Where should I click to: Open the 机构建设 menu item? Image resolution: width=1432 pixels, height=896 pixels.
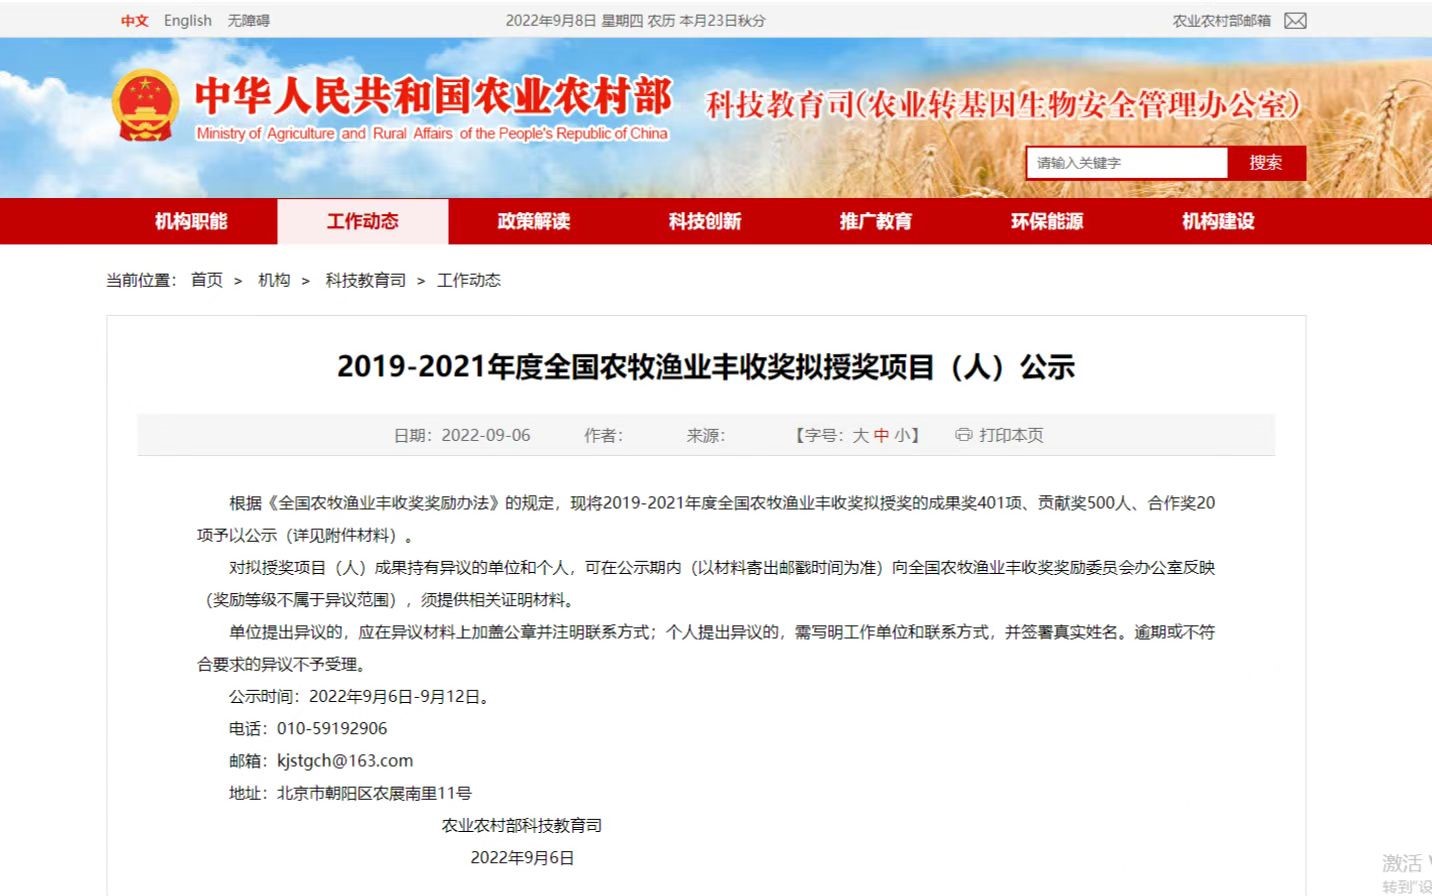coord(1218,221)
